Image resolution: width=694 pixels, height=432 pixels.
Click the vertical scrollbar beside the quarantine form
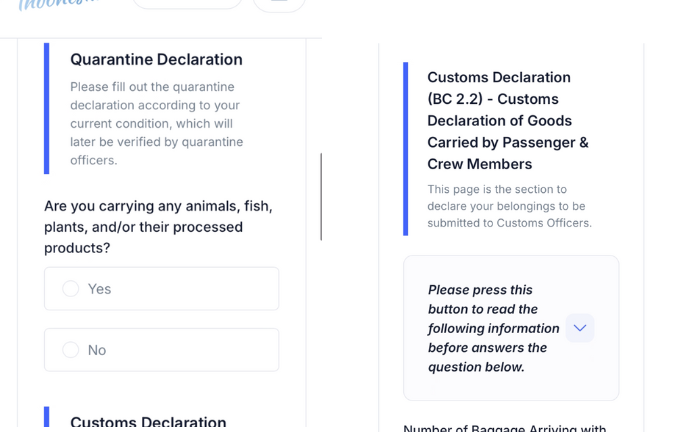(321, 197)
